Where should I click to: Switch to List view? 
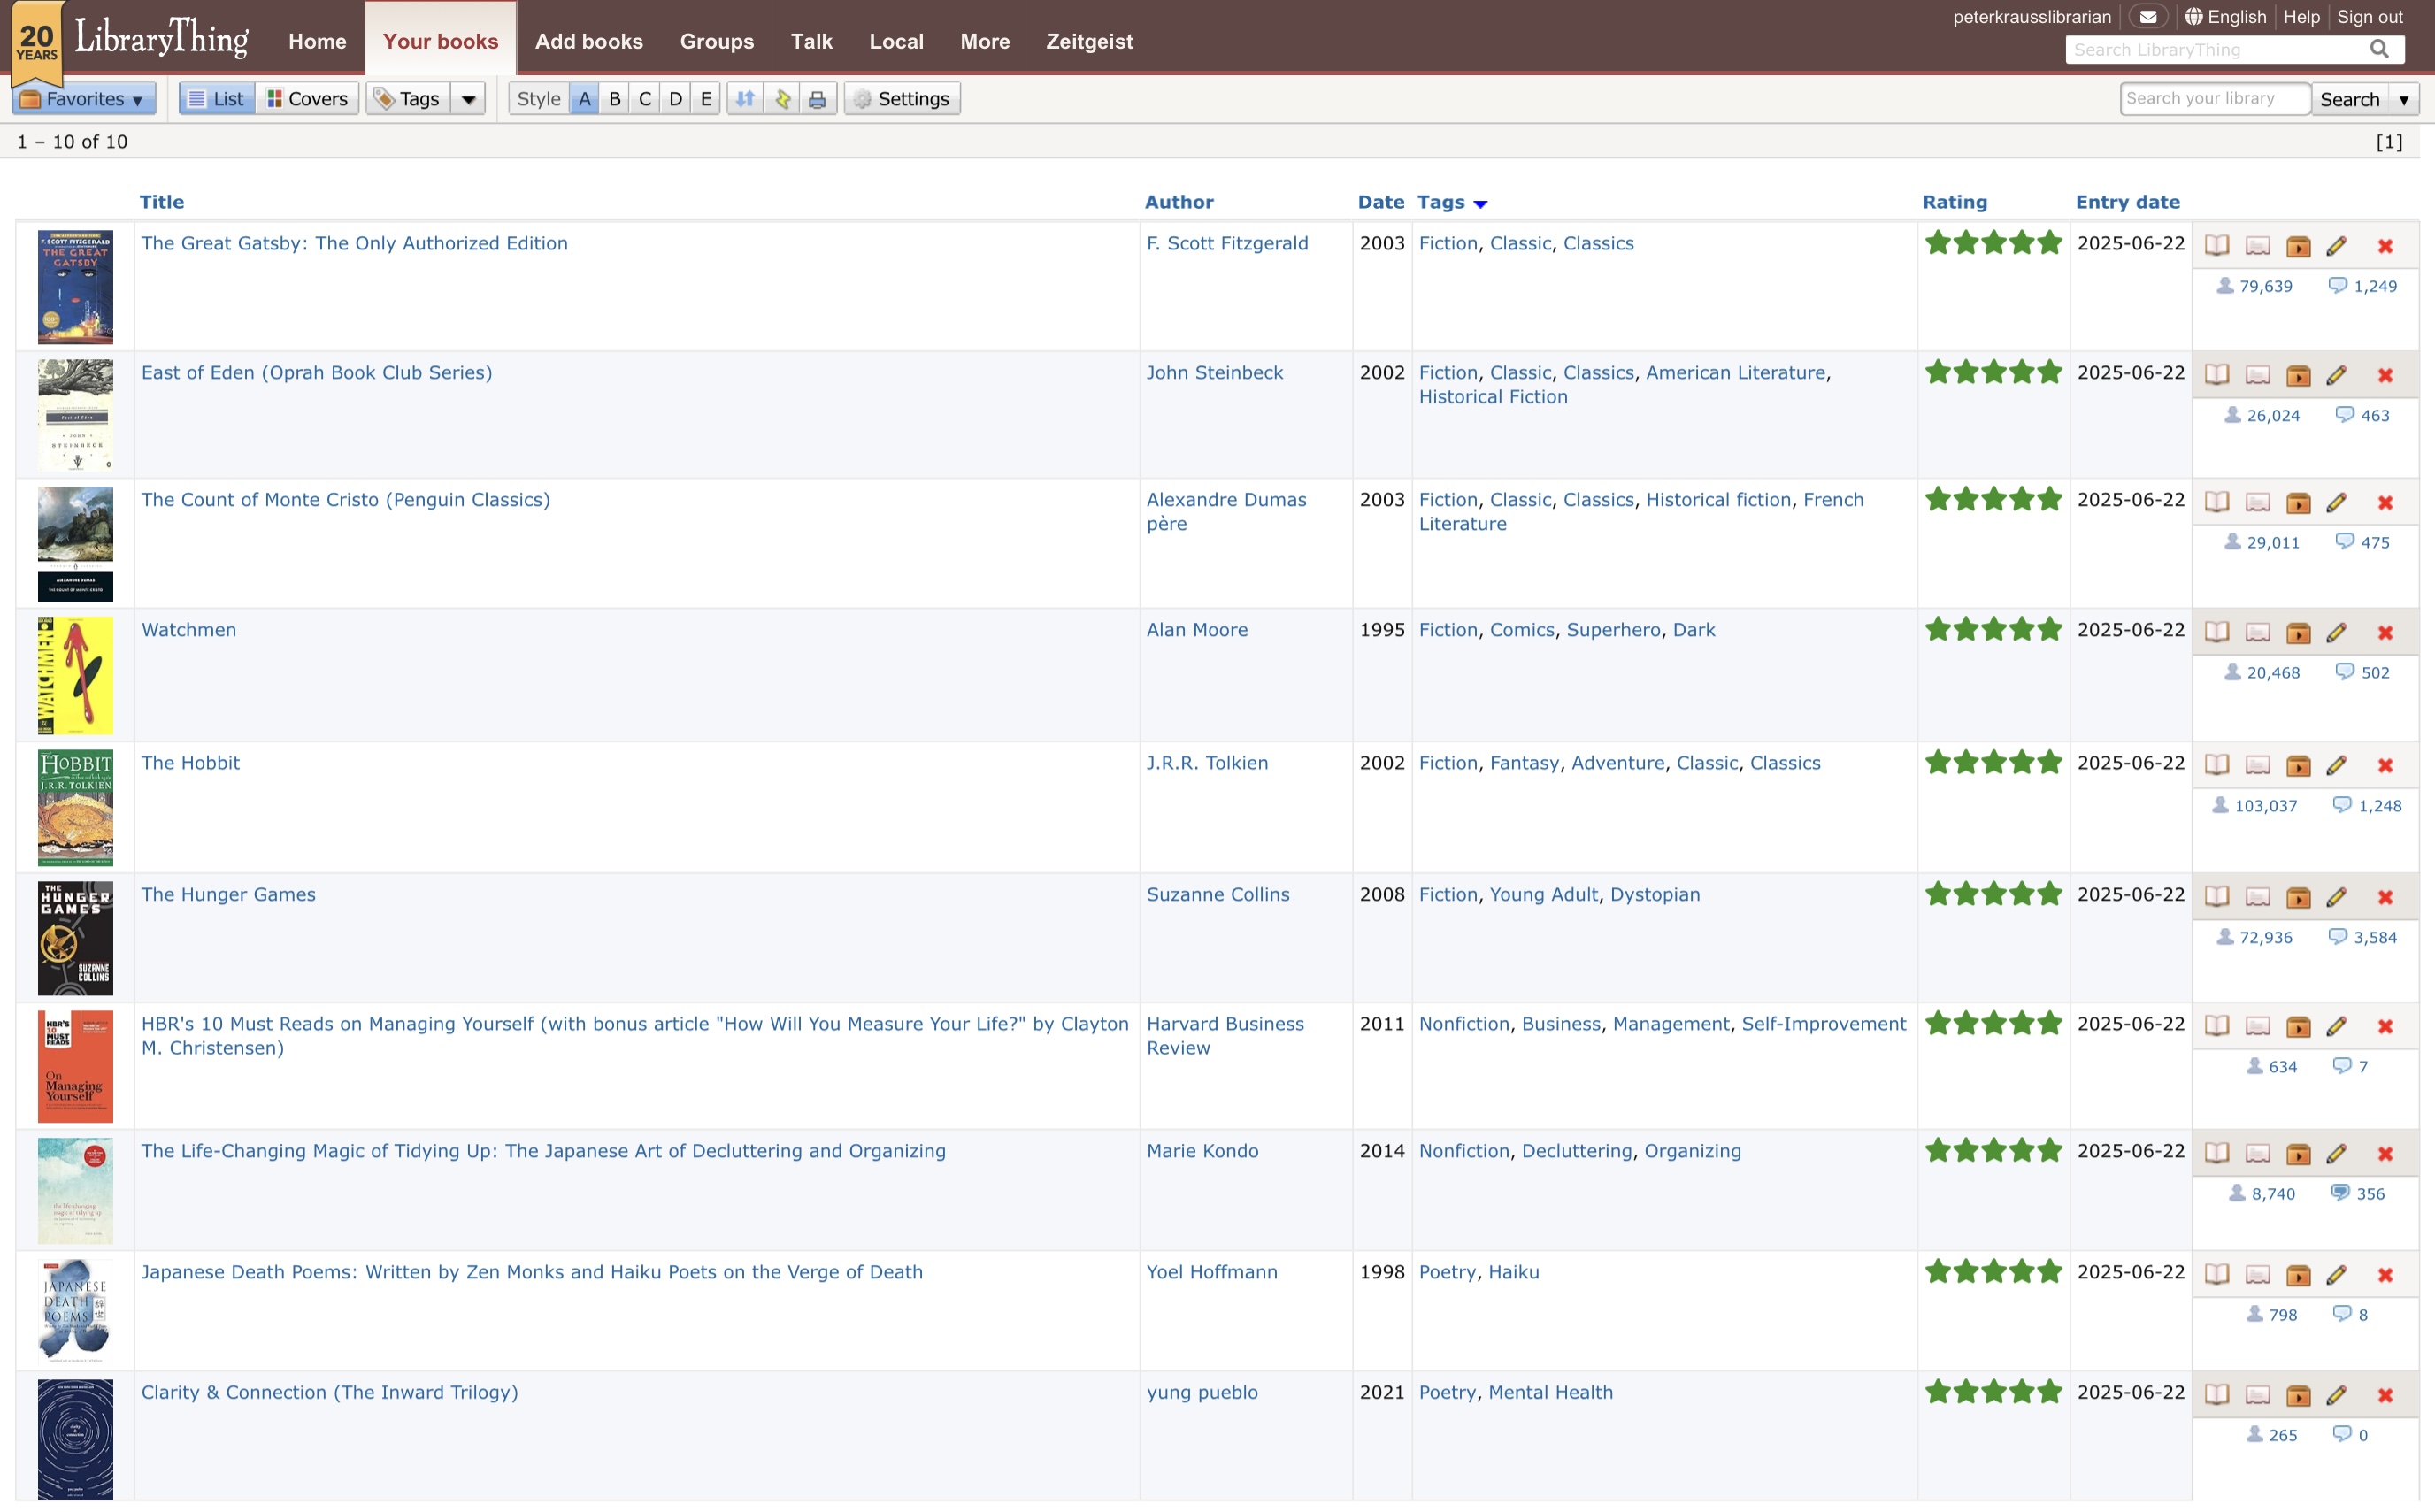(x=215, y=98)
